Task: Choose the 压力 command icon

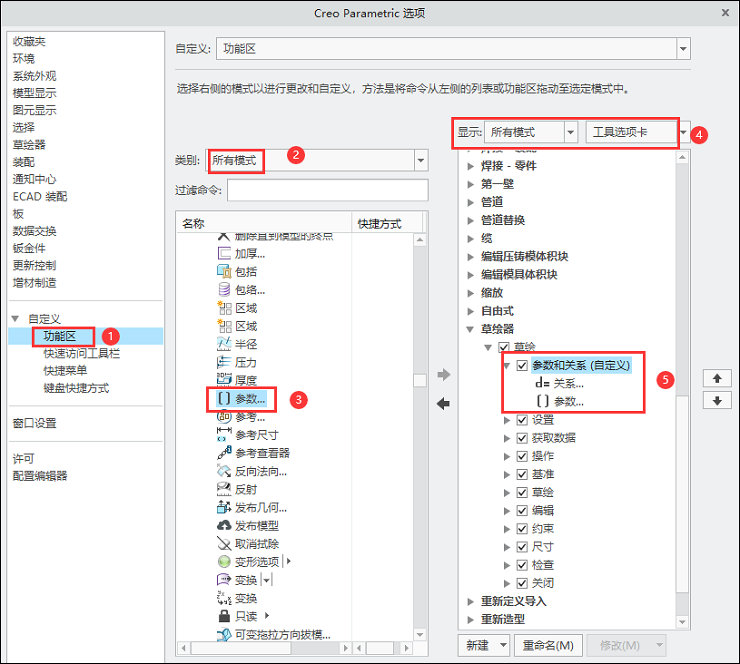Action: 224,362
